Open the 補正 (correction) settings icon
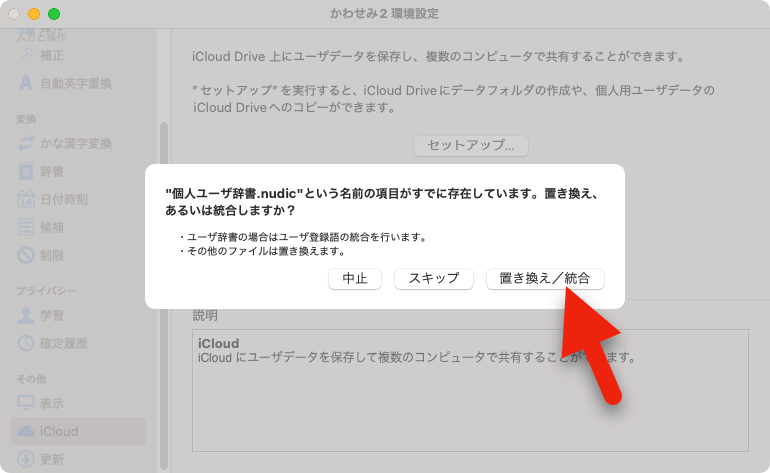This screenshot has width=770, height=473. point(27,55)
